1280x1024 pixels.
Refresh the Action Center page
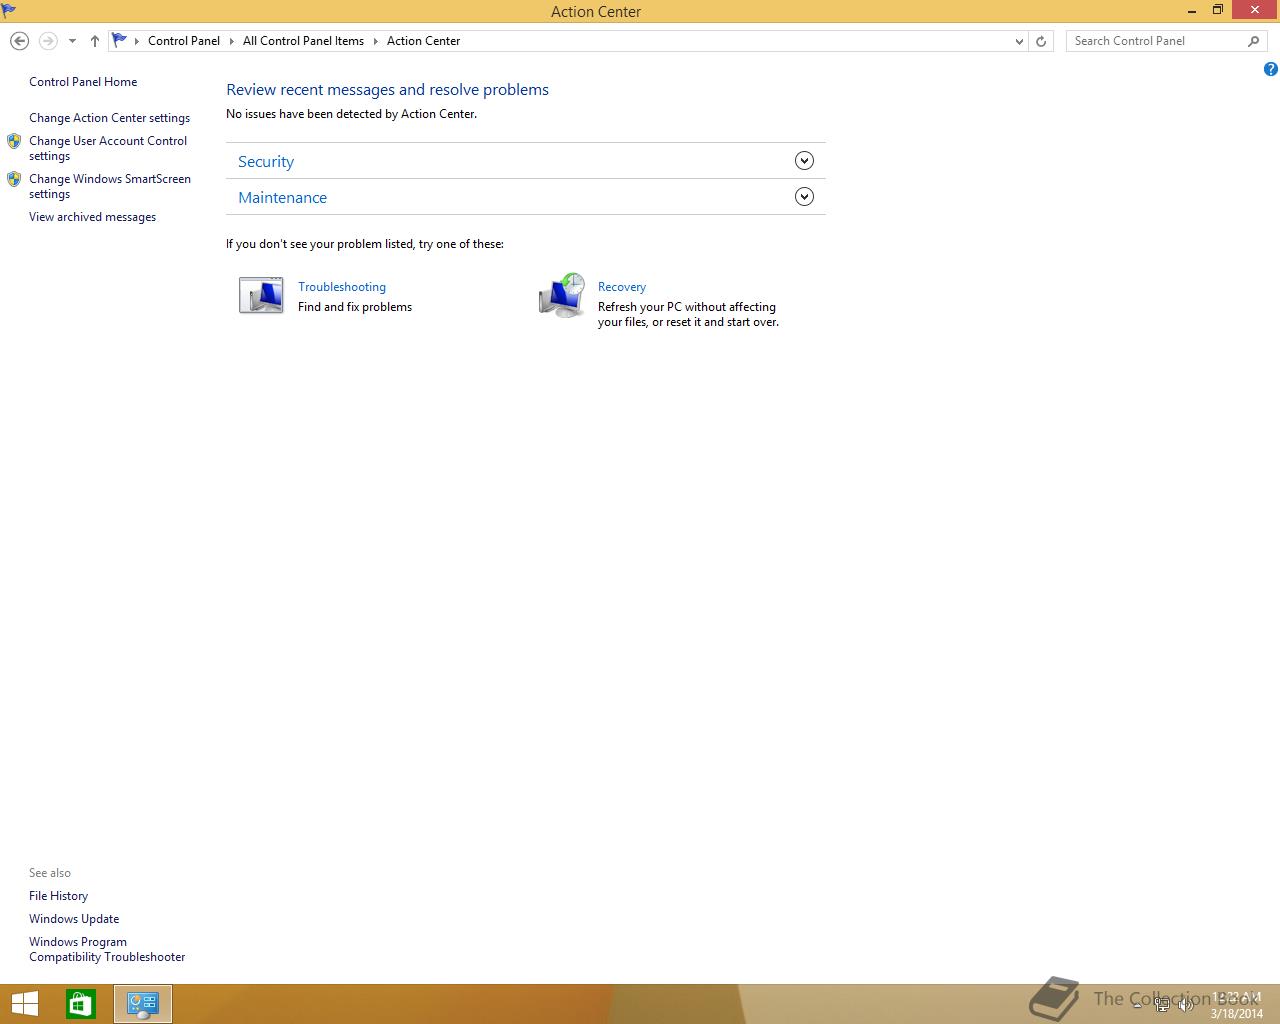(1041, 41)
